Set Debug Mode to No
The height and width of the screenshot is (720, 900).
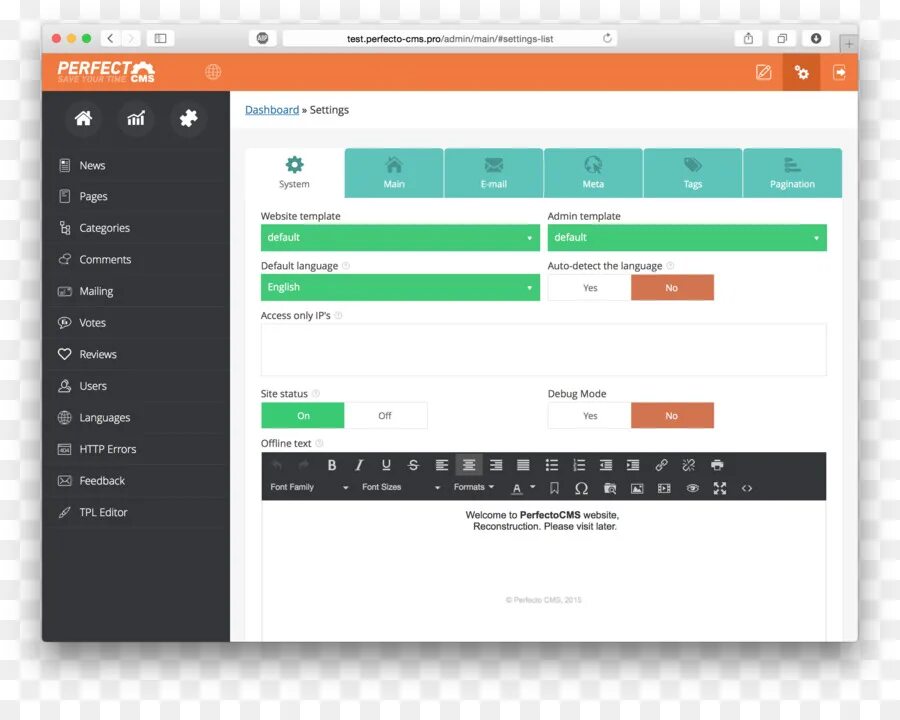point(672,416)
